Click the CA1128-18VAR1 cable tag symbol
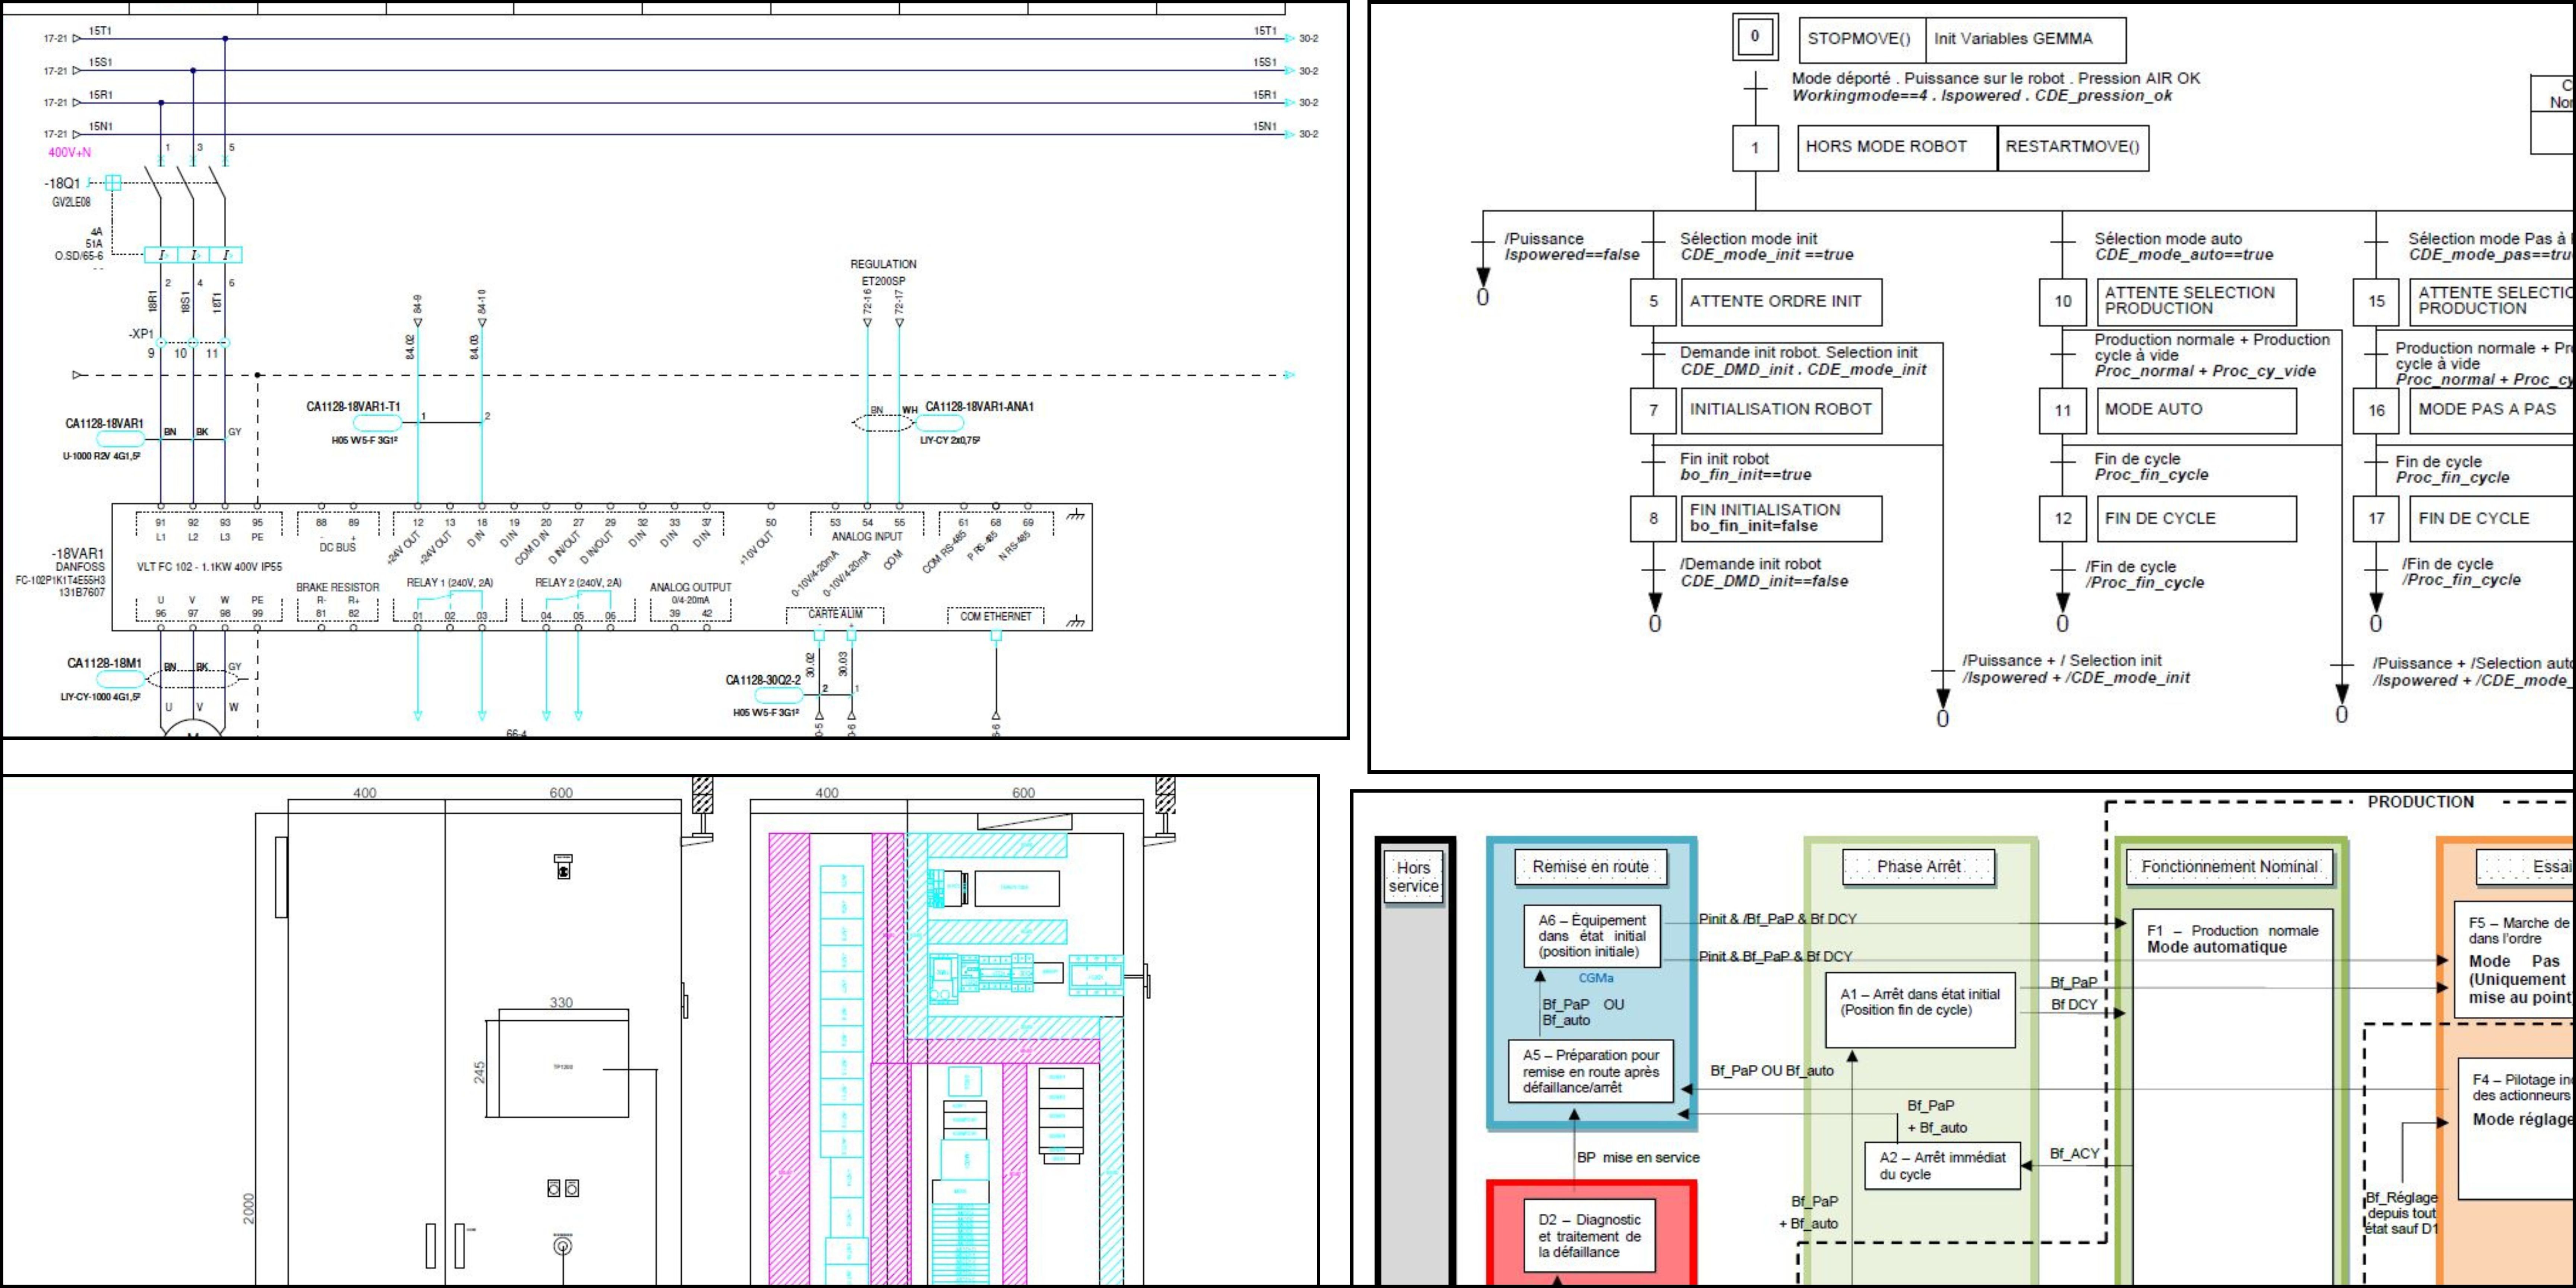 (120, 439)
